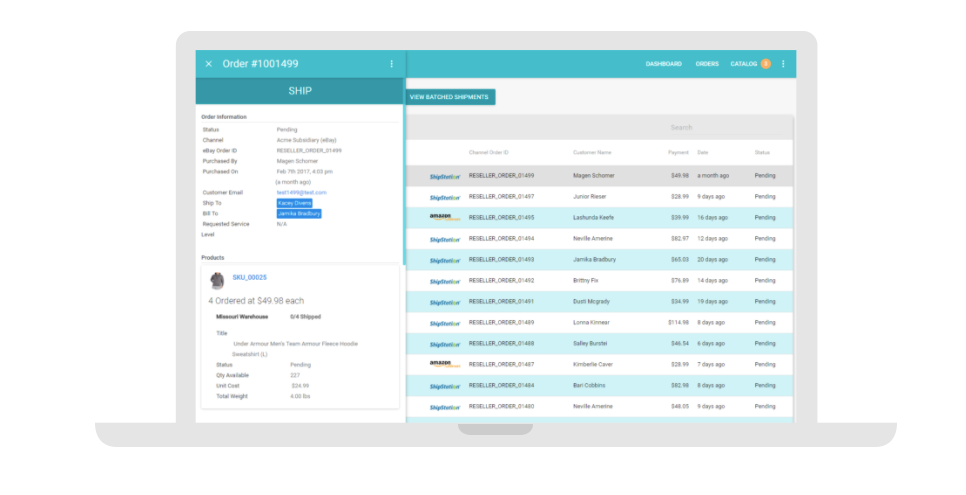This screenshot has width=966, height=495.
Task: Click the $76.89 payment cell
Action: point(680,280)
